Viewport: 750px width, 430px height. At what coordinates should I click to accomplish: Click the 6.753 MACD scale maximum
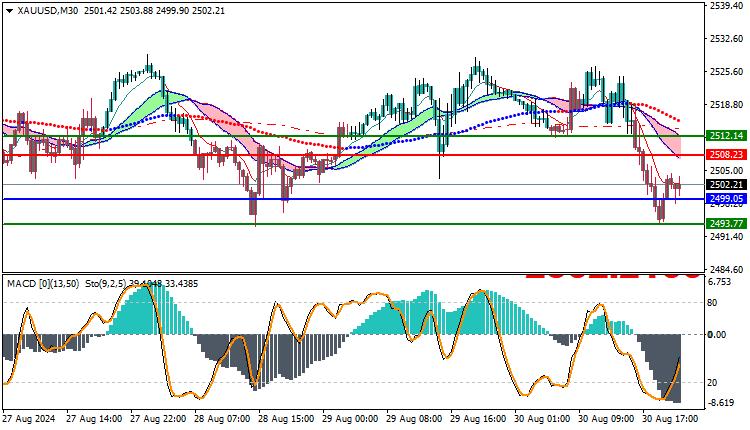(719, 282)
